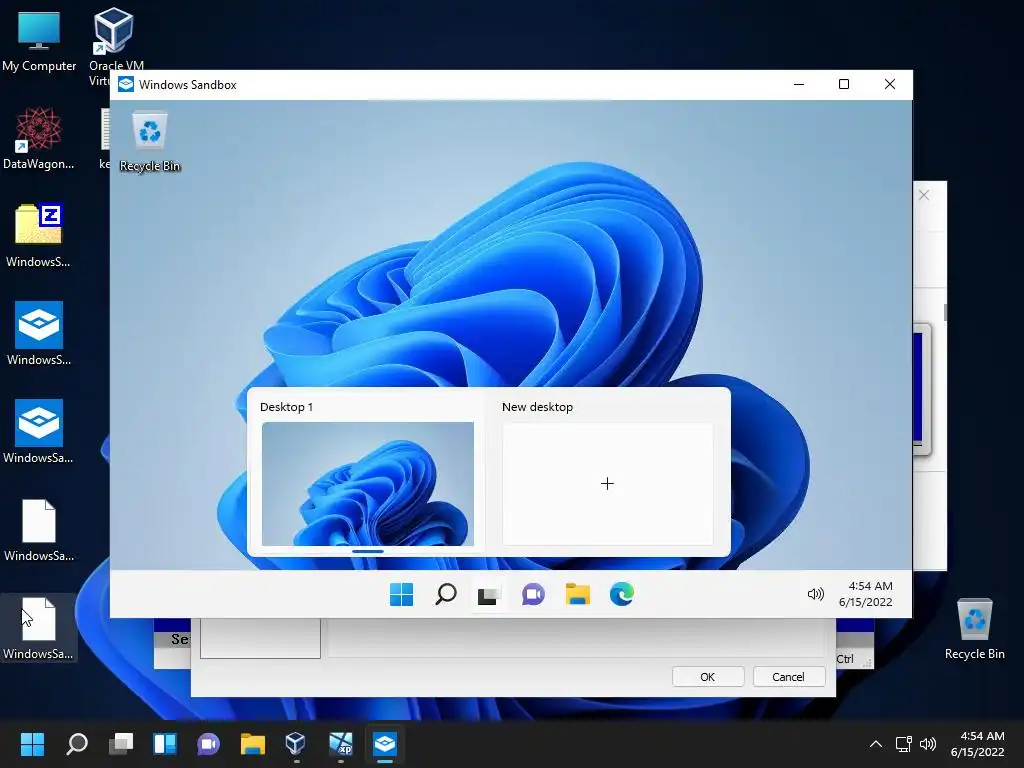Select the 'WindowsSa...' Sandbox config desktop icon

[39, 431]
